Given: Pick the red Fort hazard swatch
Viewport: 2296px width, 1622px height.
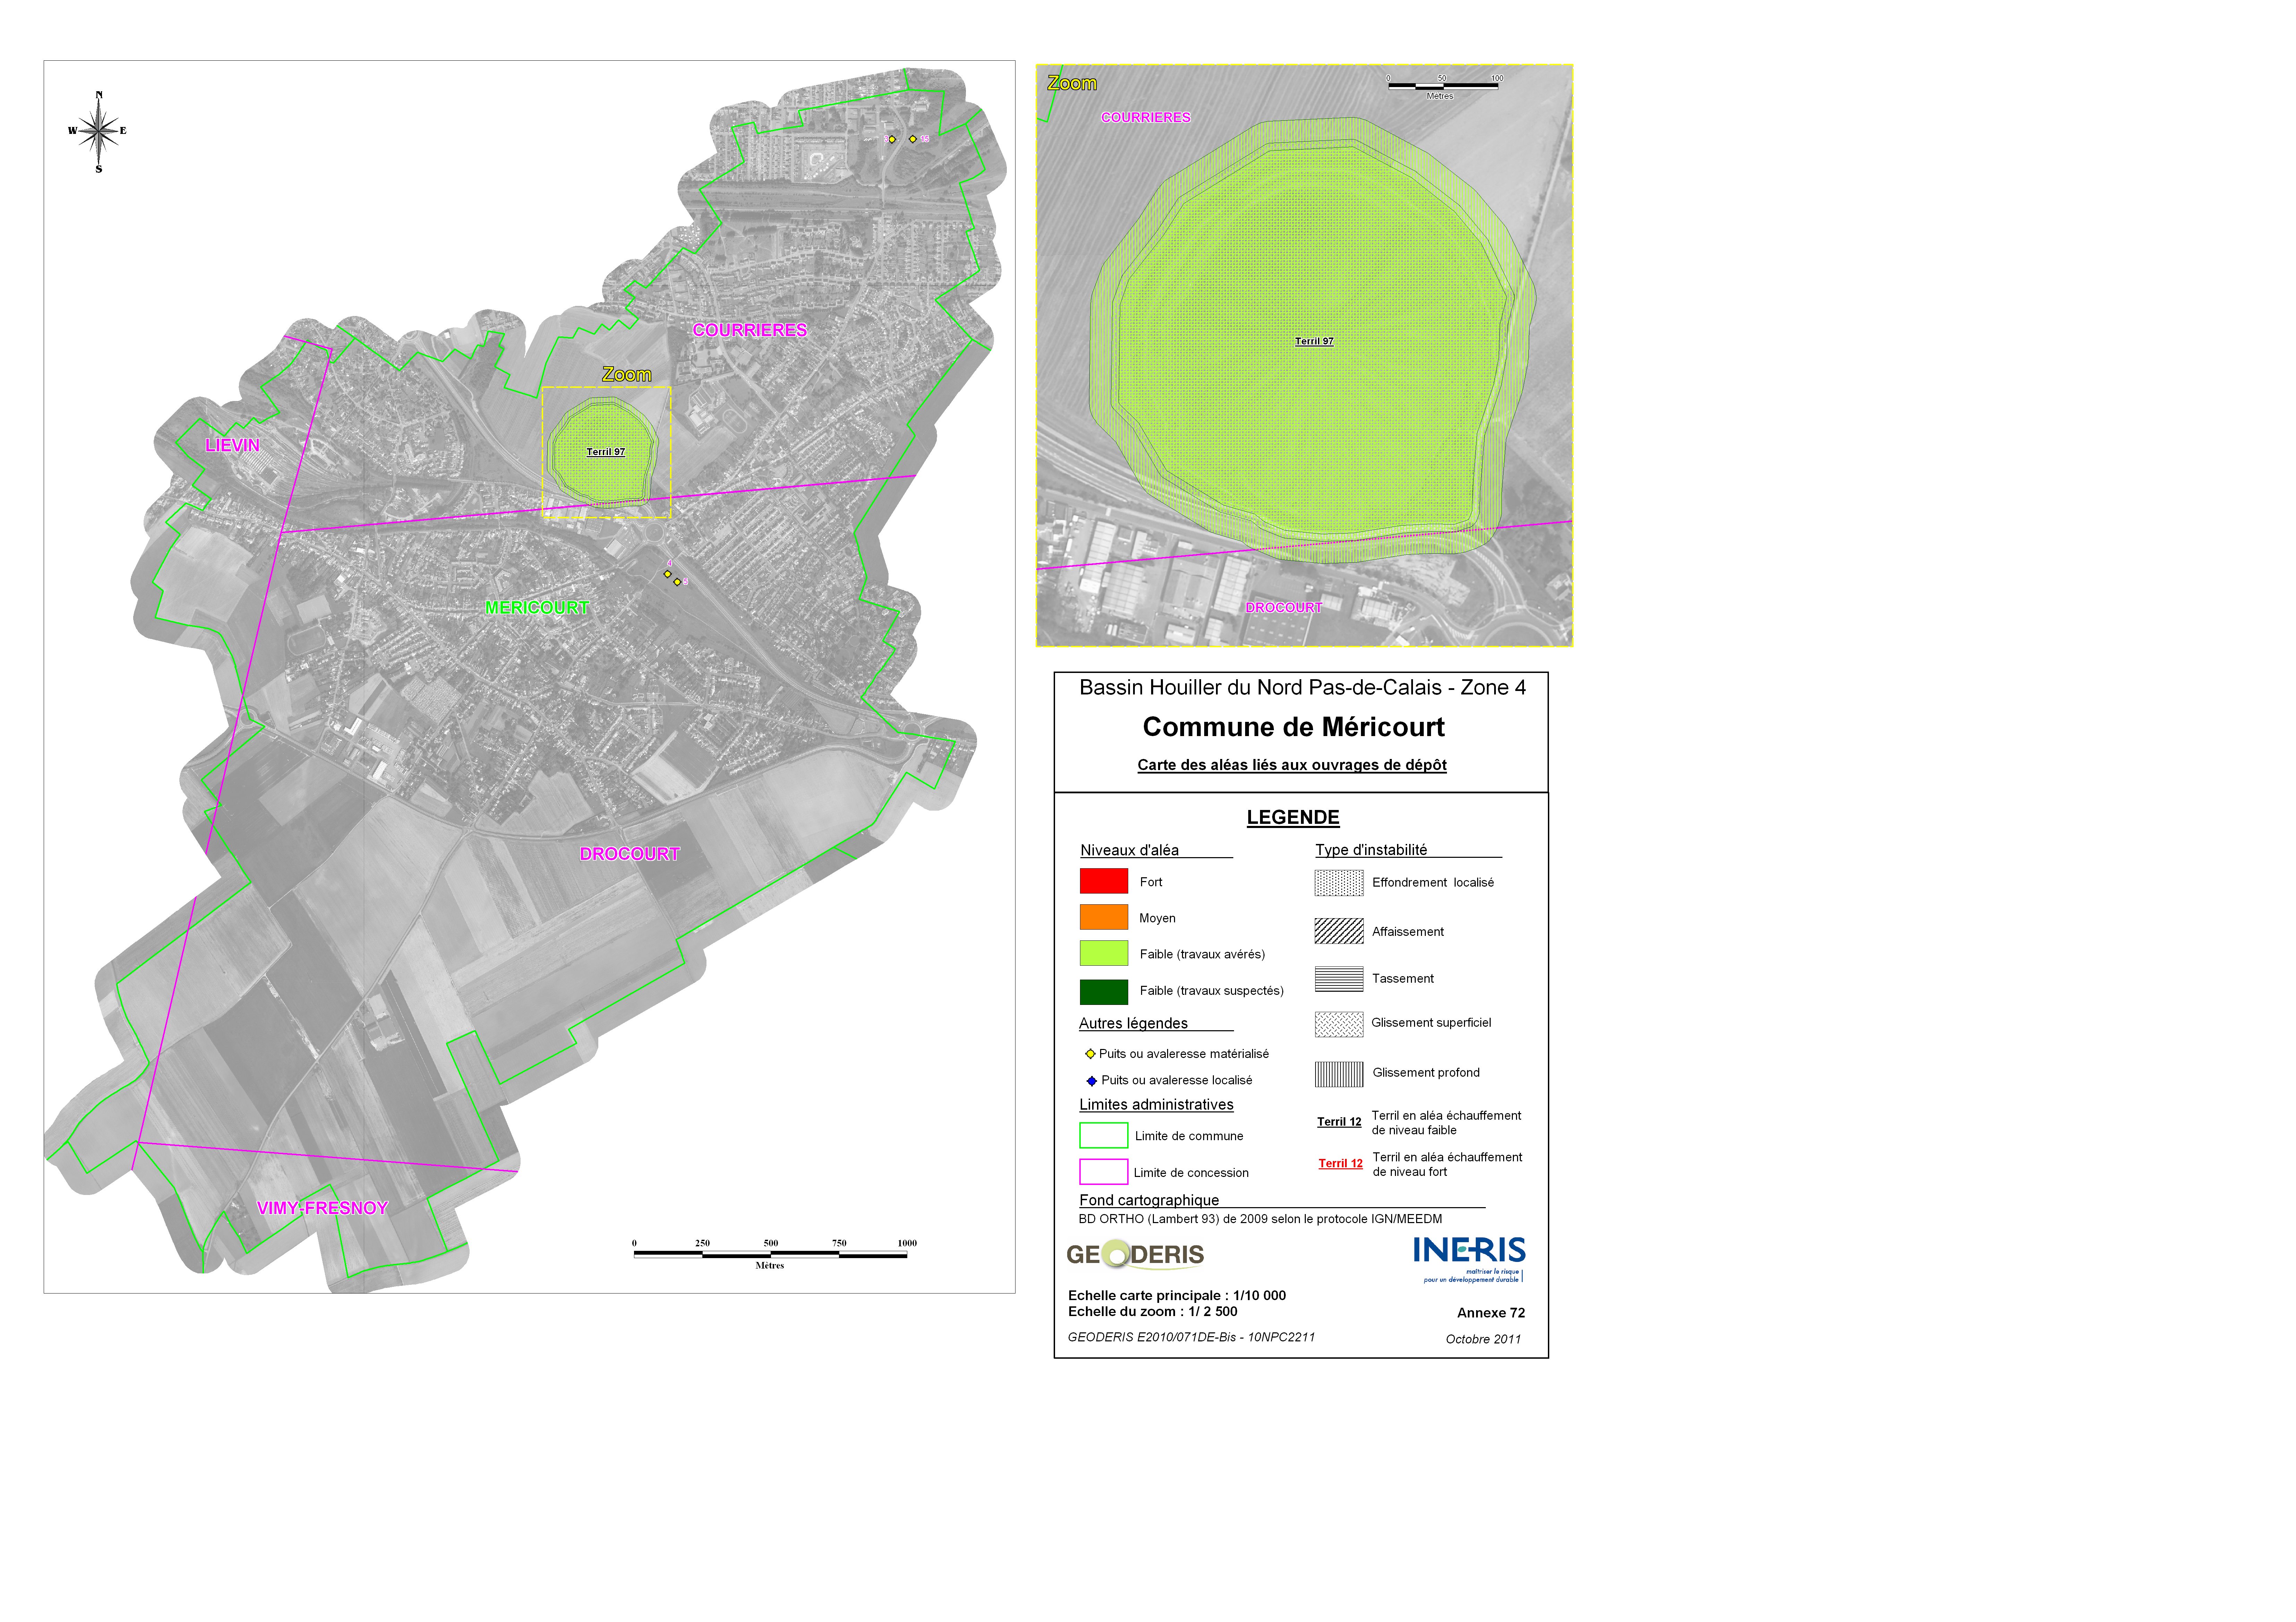Looking at the screenshot, I should coord(1104,881).
